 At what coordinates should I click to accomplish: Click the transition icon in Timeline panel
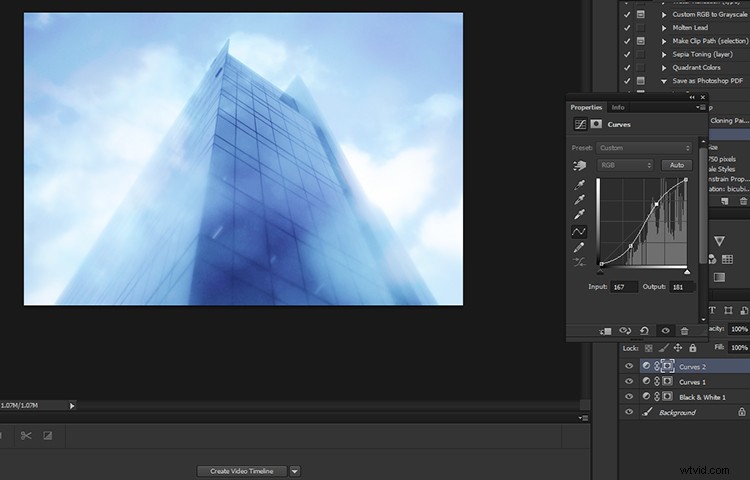(48, 436)
